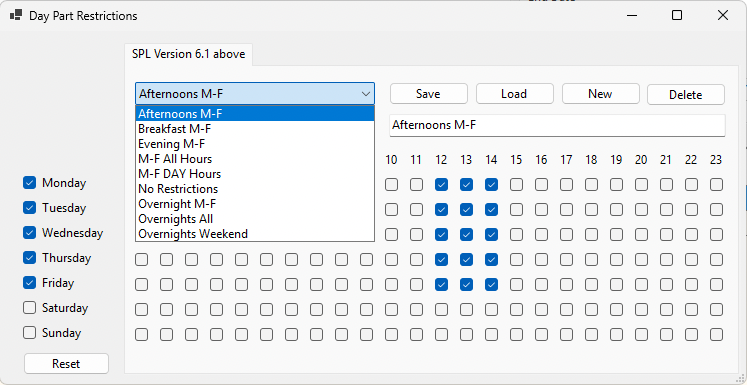Click the Reset button
Image resolution: width=747 pixels, height=385 pixels.
(x=66, y=364)
